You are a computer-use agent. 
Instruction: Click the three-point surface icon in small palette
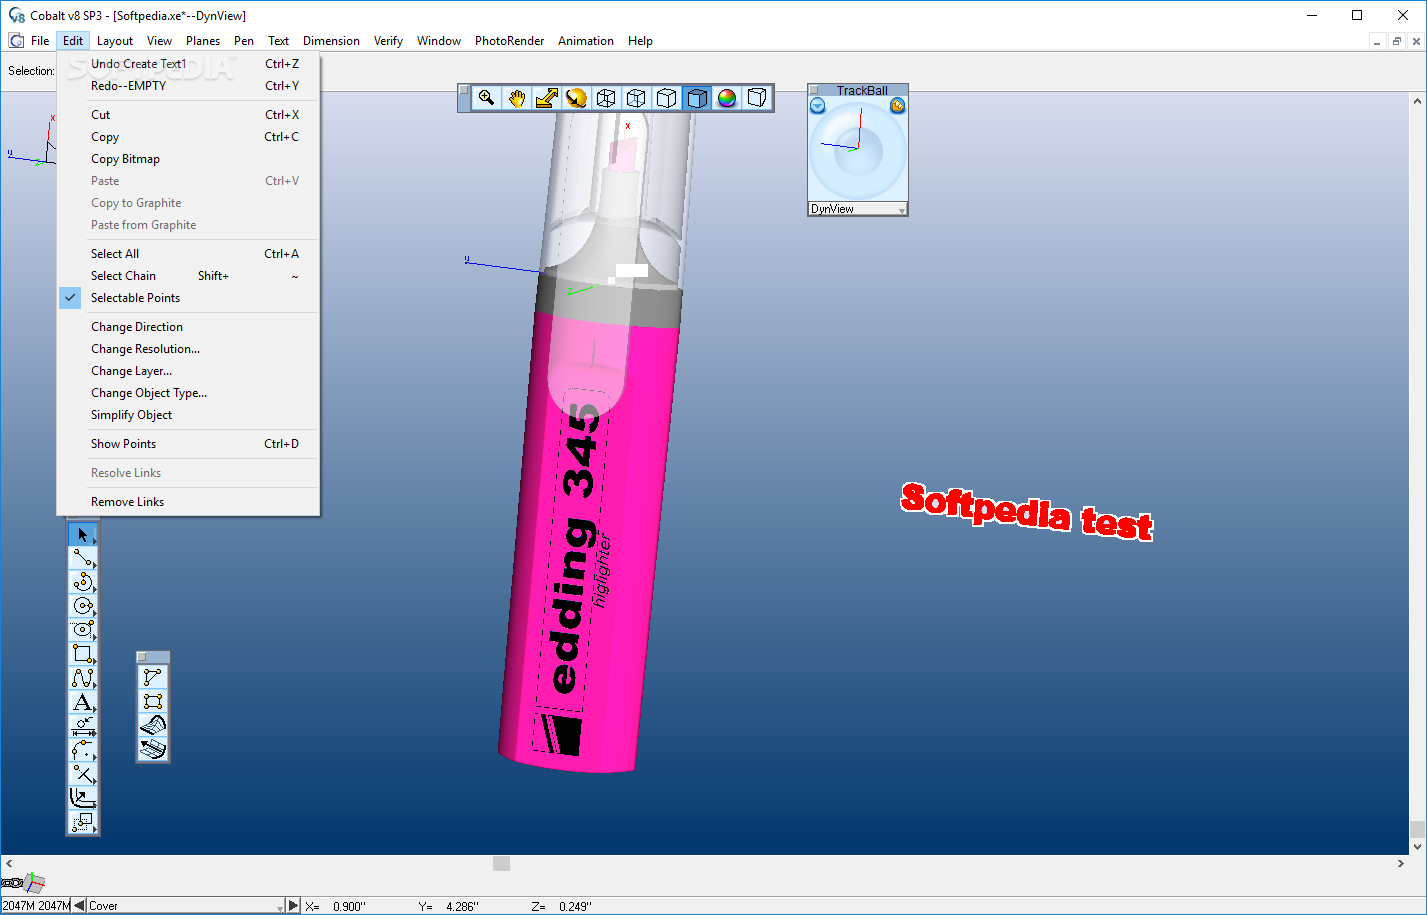pyautogui.click(x=153, y=677)
